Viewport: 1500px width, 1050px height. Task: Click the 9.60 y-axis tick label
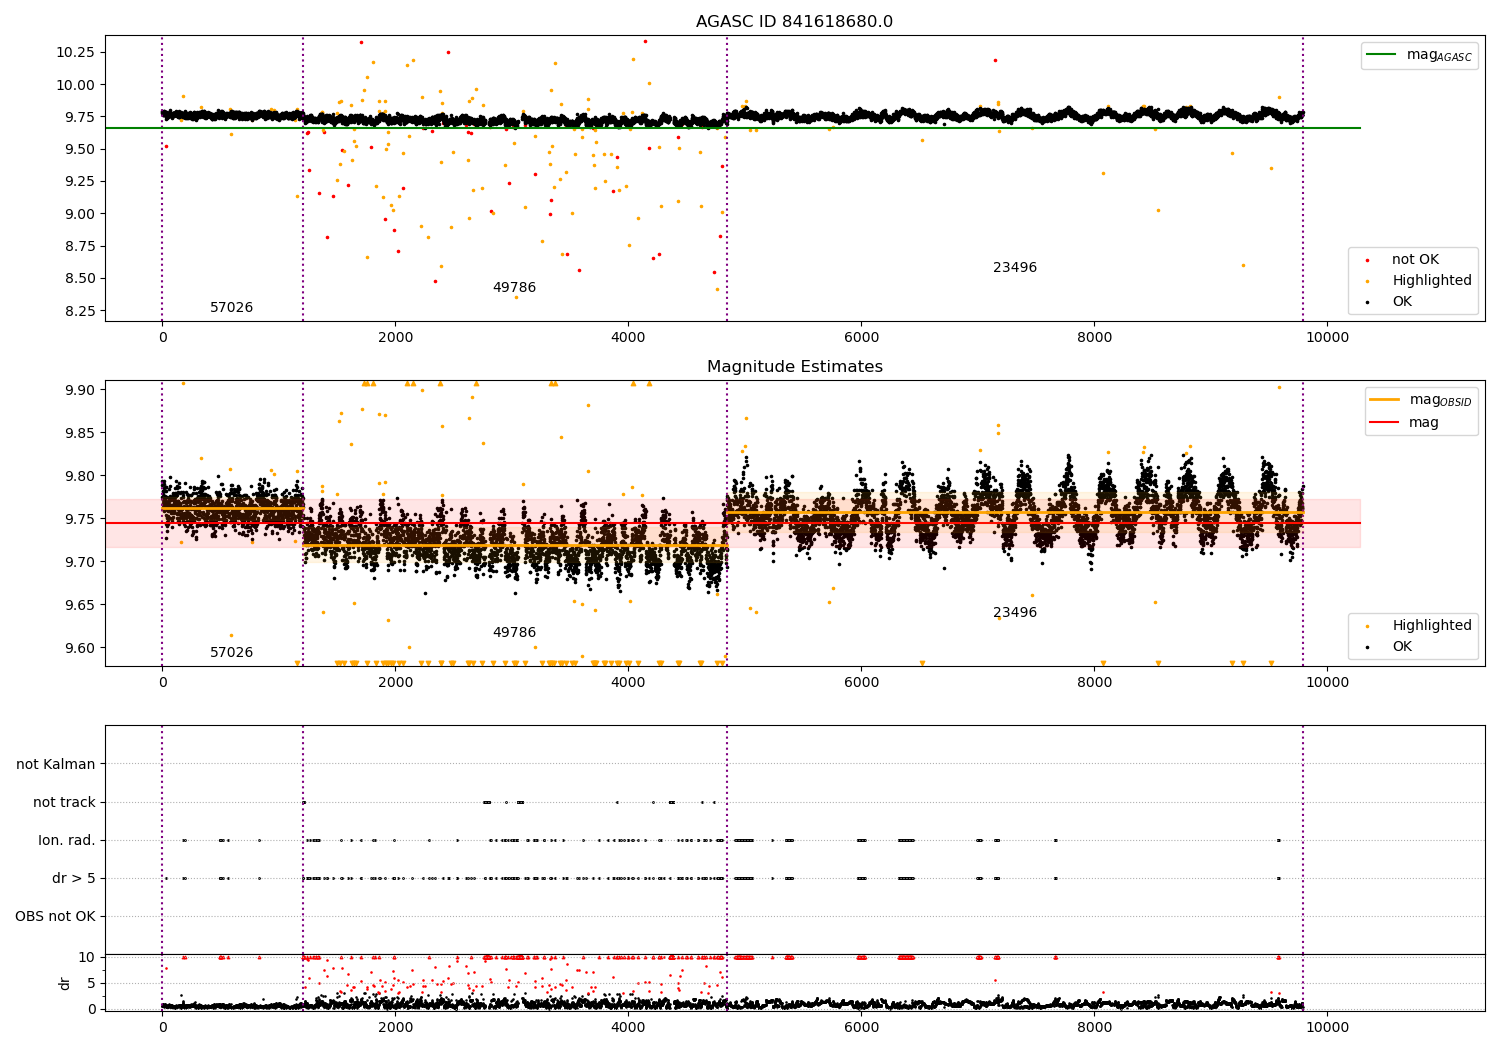pos(80,648)
